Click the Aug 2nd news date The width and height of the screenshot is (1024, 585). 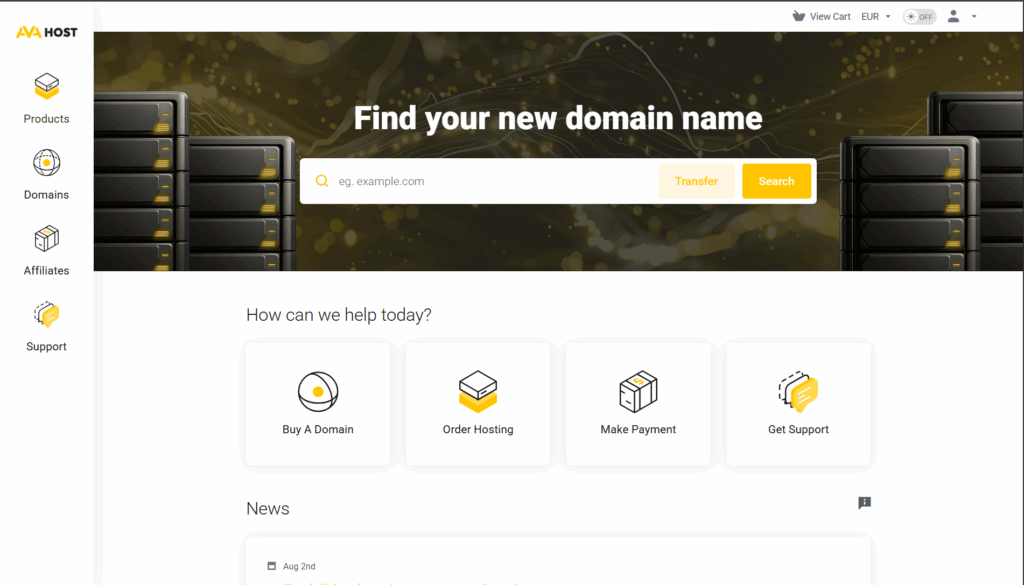tap(299, 566)
